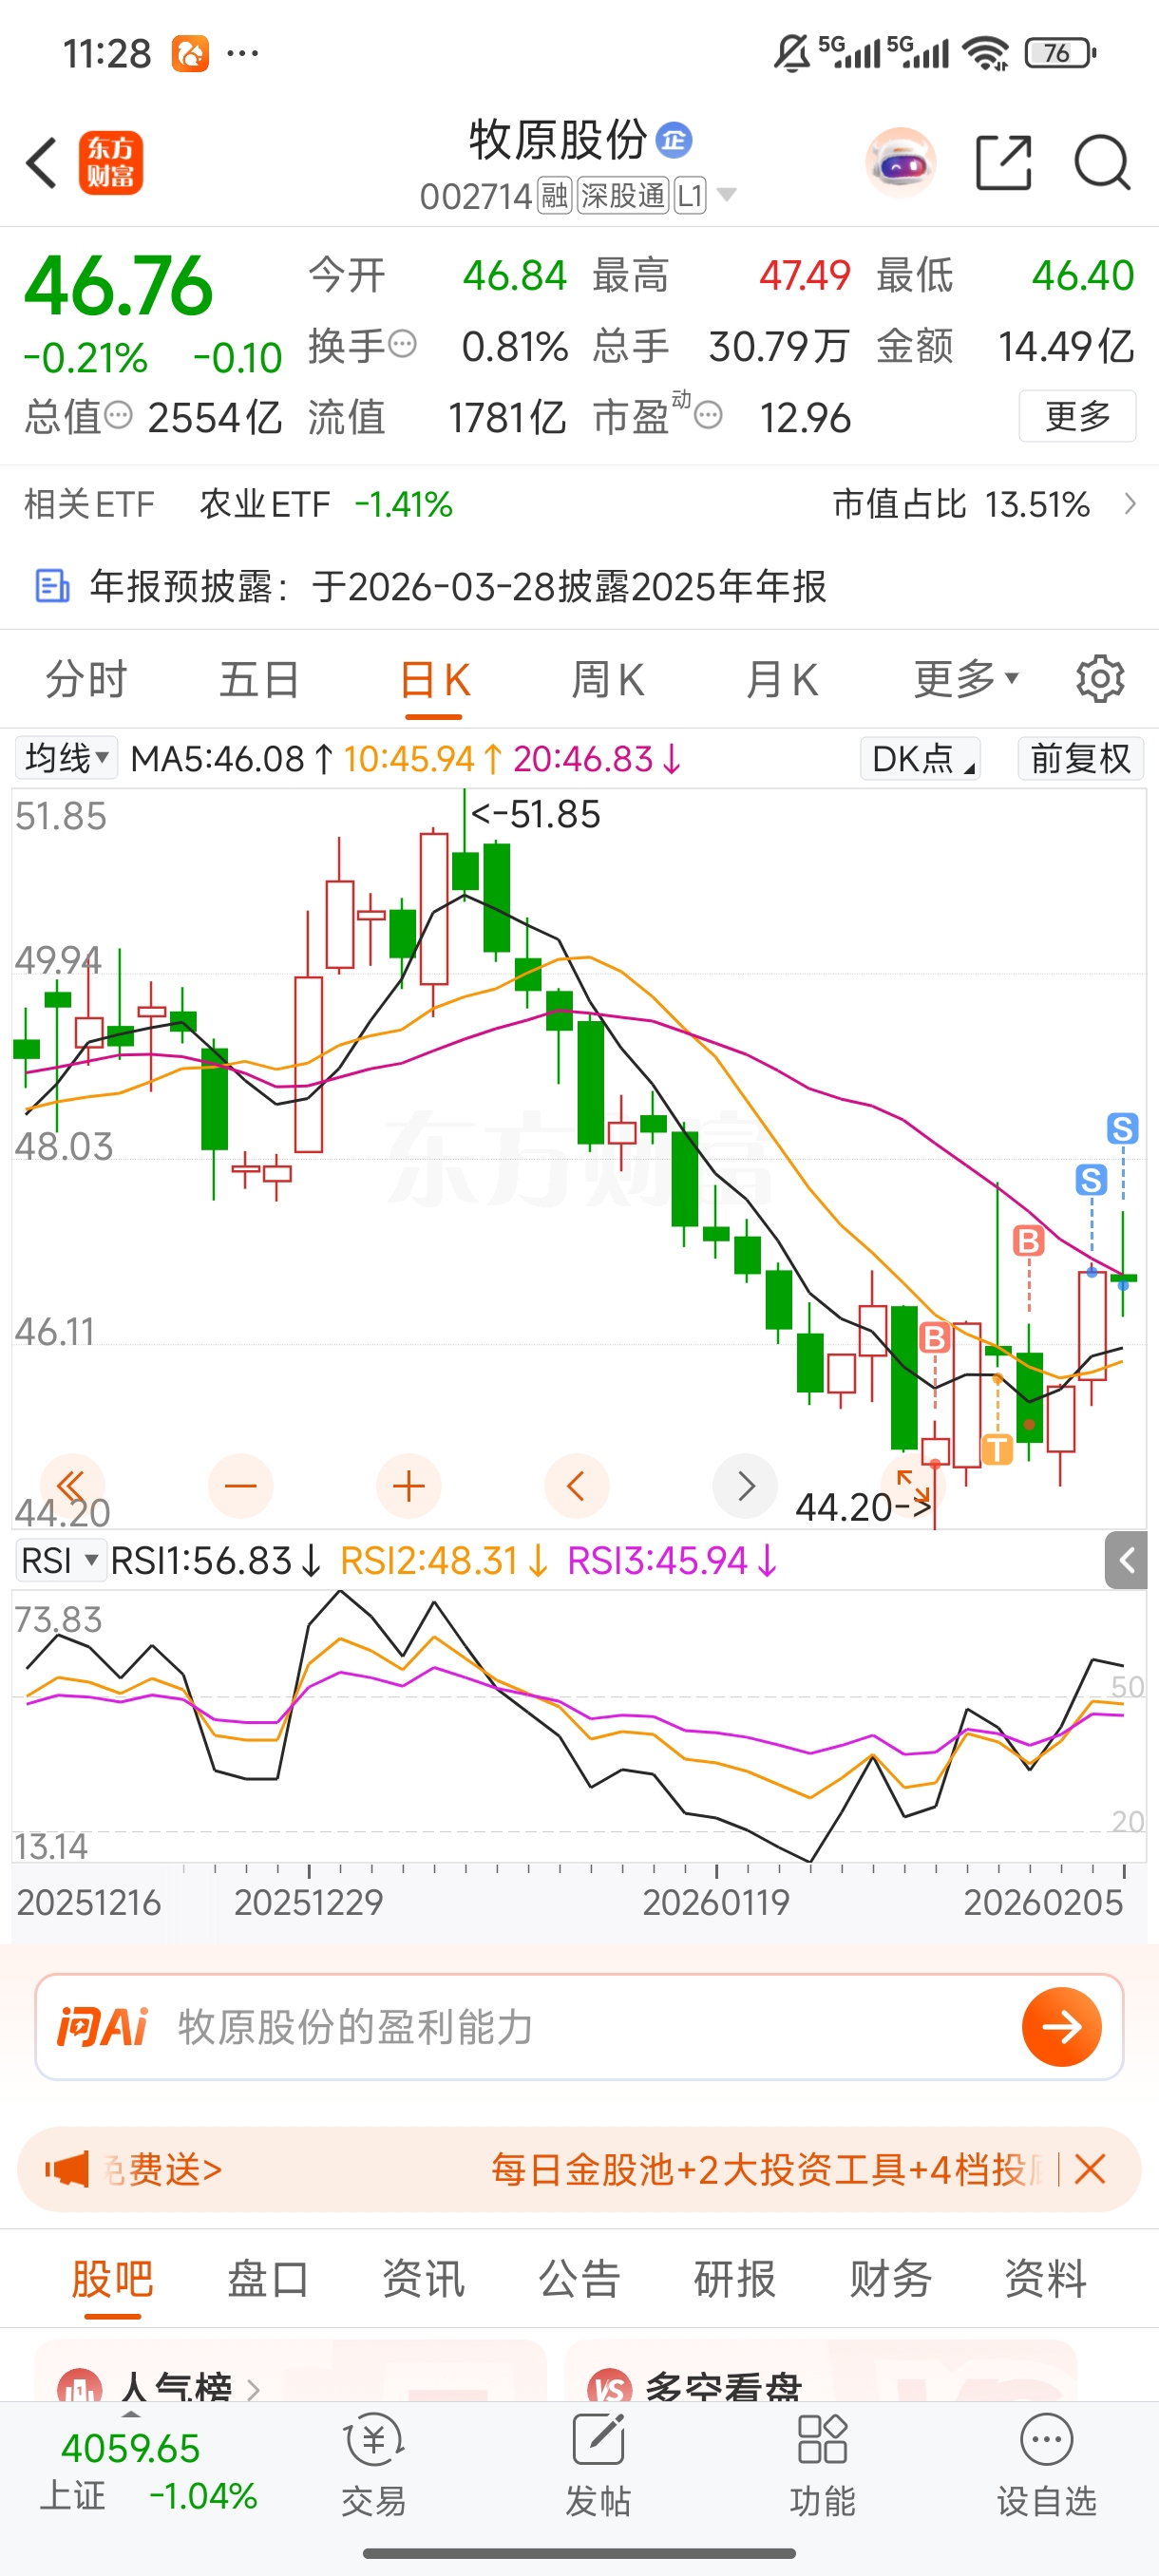Open the 财务 tab
The image size is (1159, 2576).
pyautogui.click(x=890, y=2279)
